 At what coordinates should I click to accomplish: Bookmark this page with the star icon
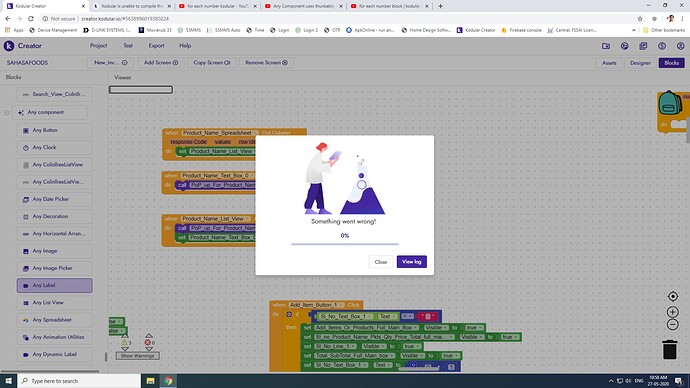tap(640, 18)
